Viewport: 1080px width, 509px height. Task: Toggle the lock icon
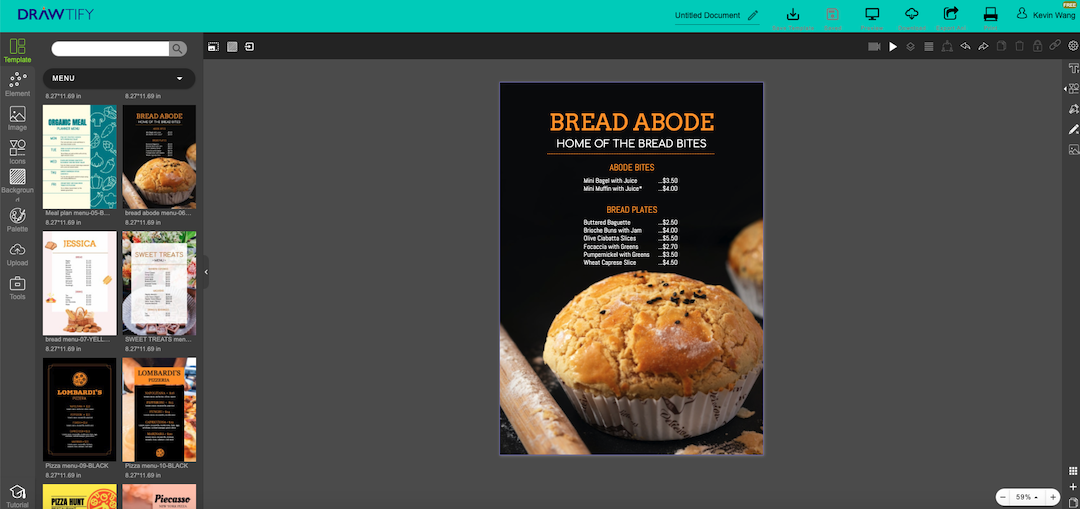(1037, 47)
